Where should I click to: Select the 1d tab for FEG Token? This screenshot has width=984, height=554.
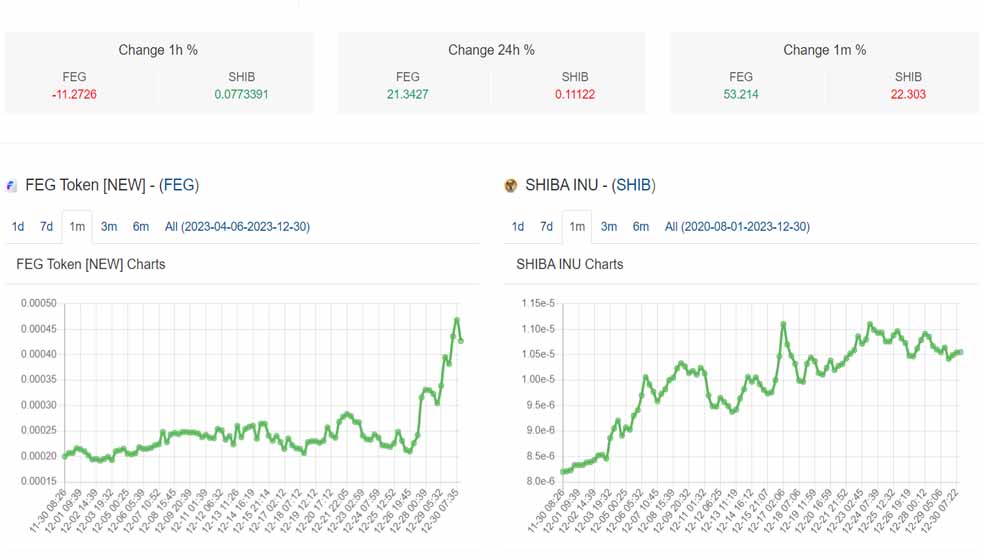18,227
